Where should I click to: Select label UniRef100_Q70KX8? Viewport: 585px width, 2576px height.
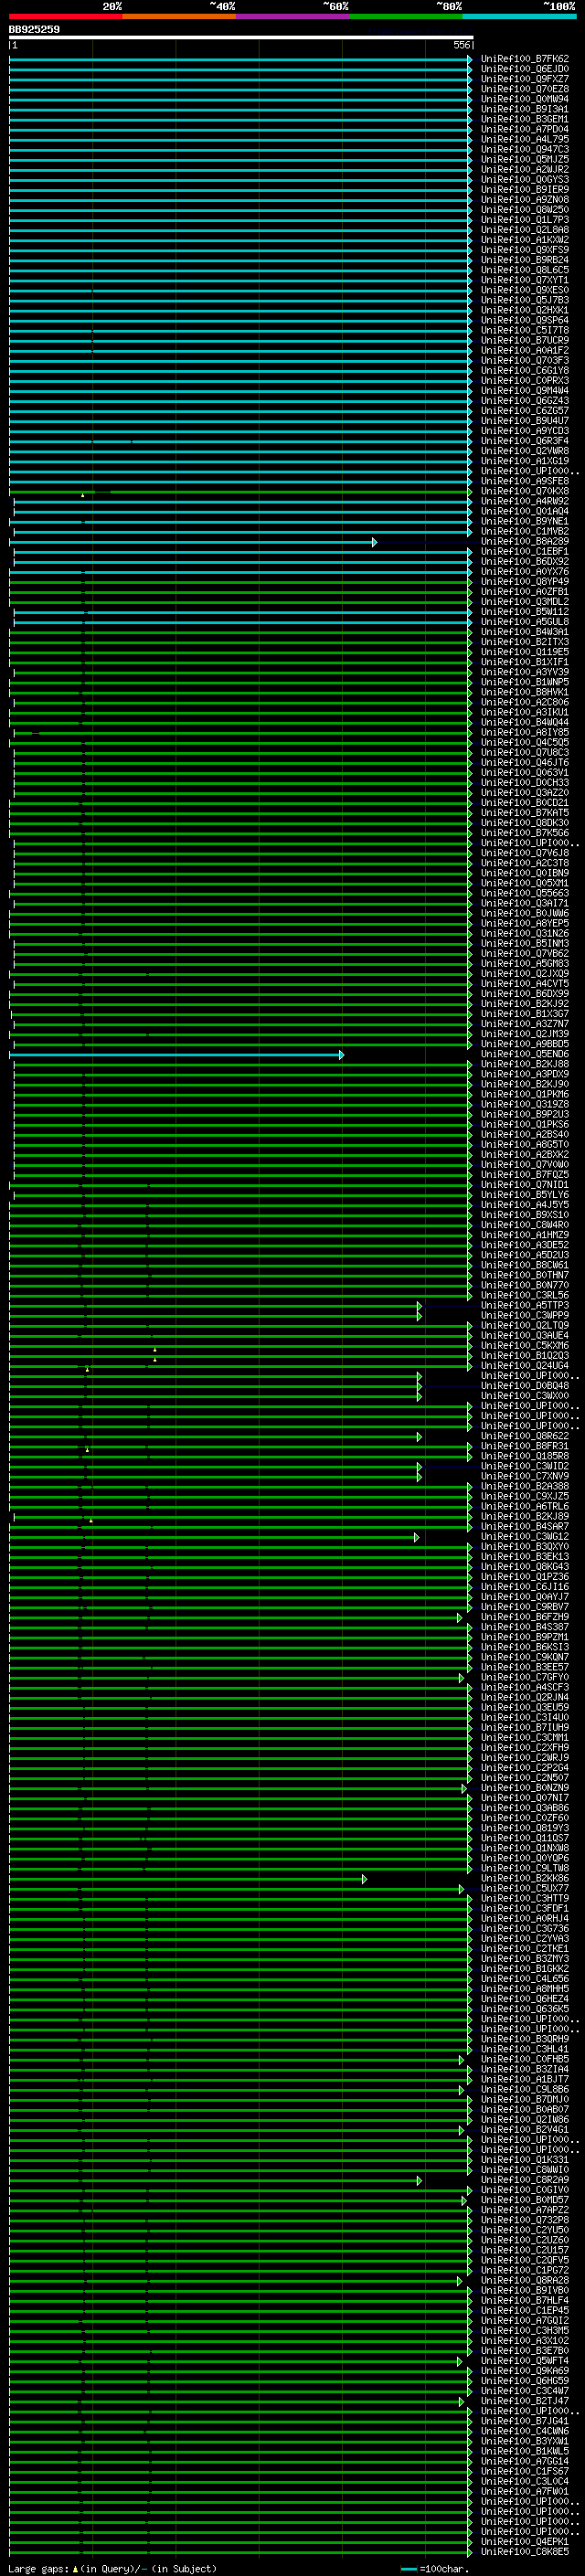(x=525, y=491)
